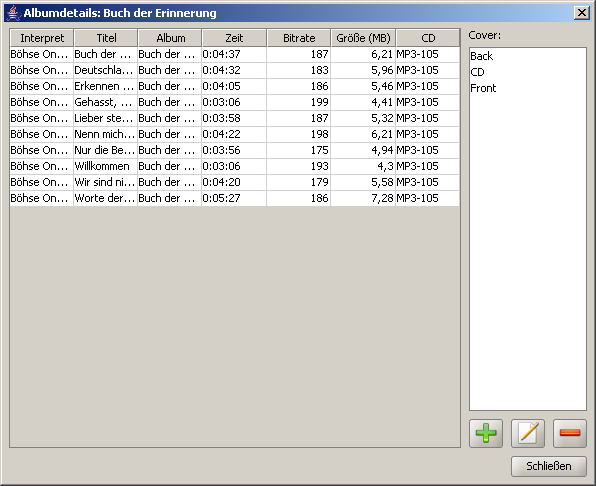Click the Java icon in the title bar
Image resolution: width=596 pixels, height=486 pixels.
coord(14,13)
